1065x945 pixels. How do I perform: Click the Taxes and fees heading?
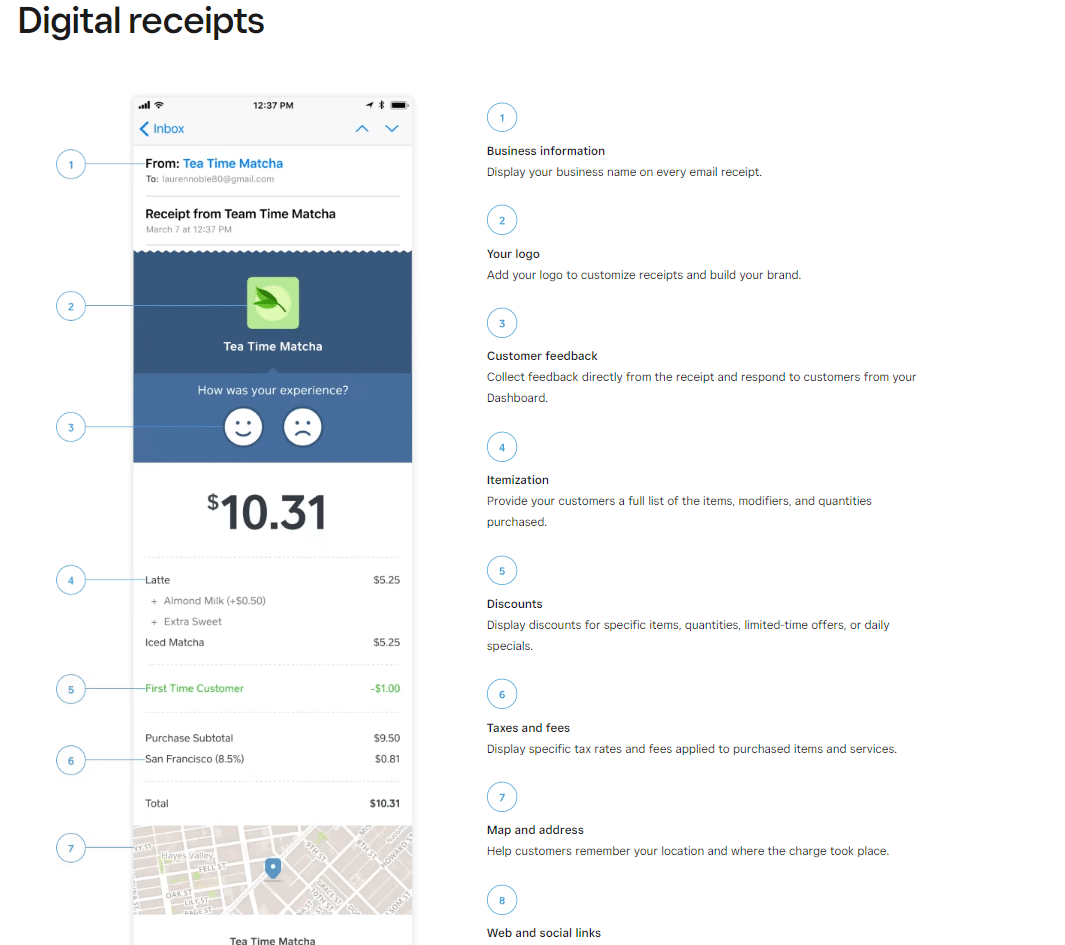tap(528, 728)
